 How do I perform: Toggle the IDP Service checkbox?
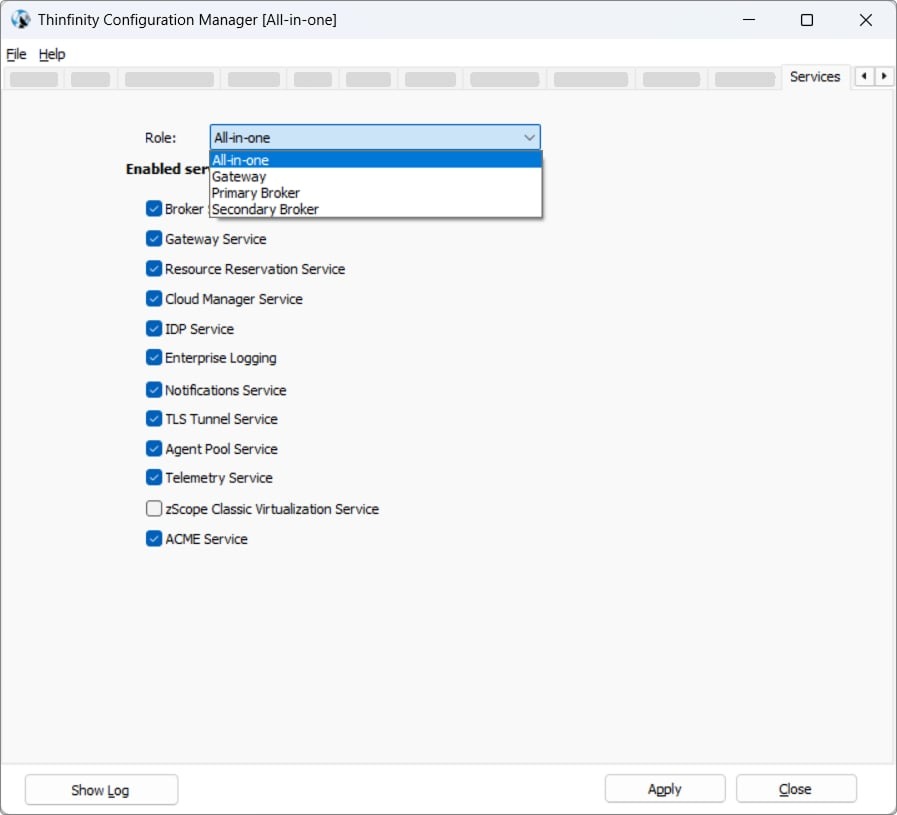tap(154, 329)
